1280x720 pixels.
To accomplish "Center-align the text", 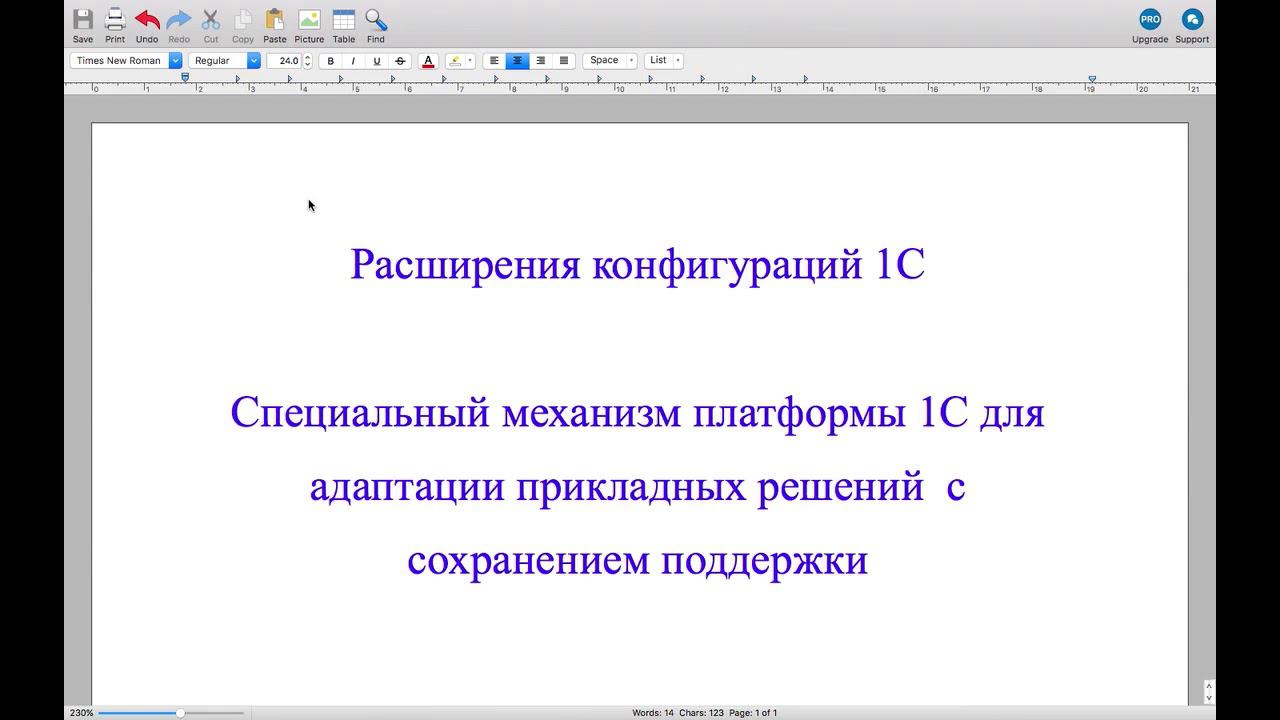I will click(x=517, y=61).
